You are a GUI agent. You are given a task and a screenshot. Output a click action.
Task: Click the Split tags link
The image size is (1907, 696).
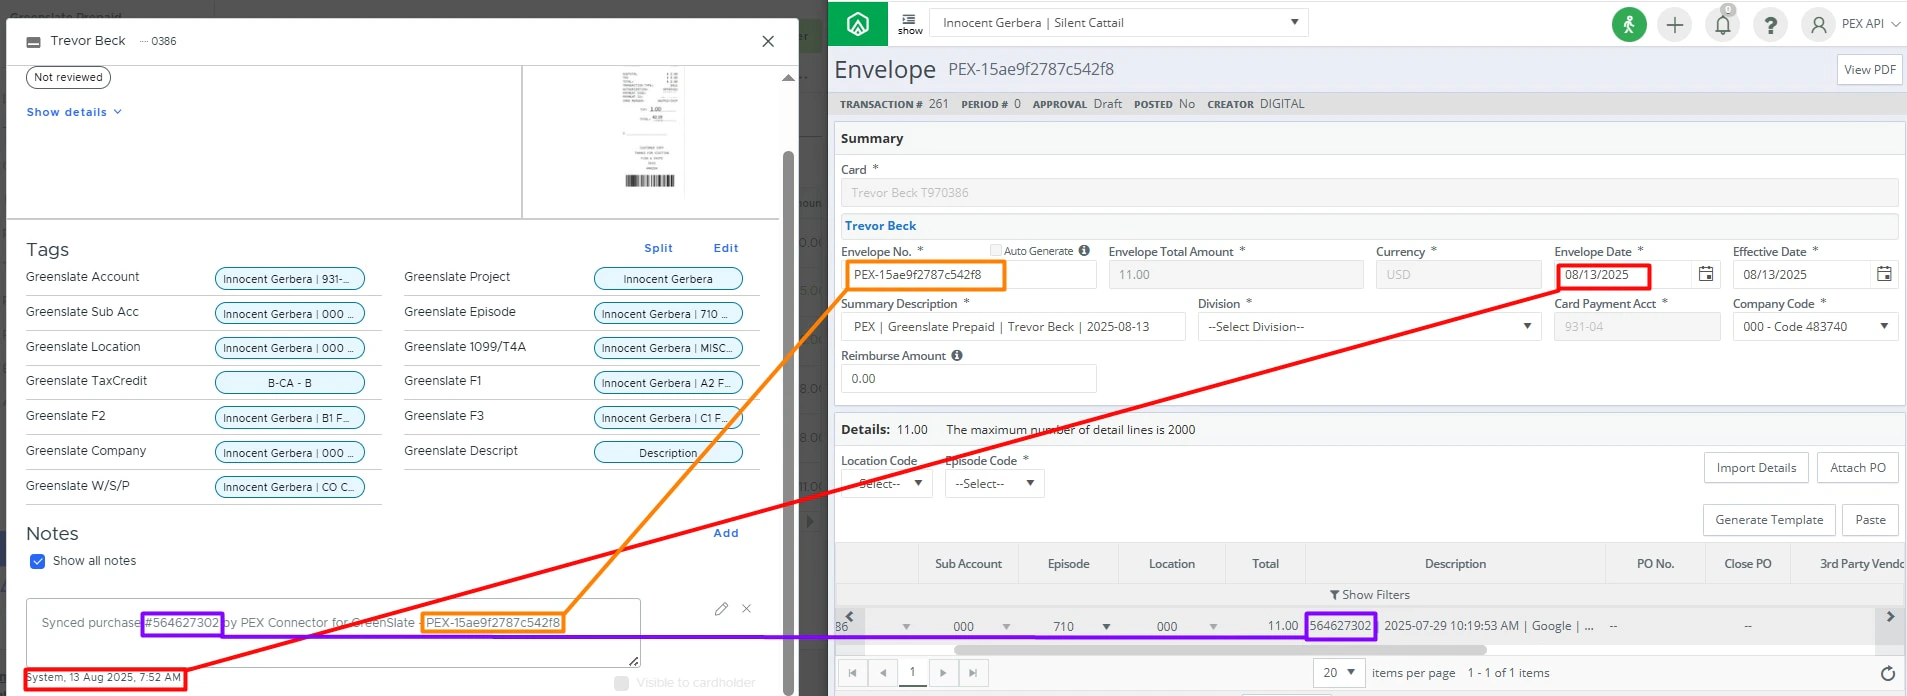pyautogui.click(x=658, y=248)
